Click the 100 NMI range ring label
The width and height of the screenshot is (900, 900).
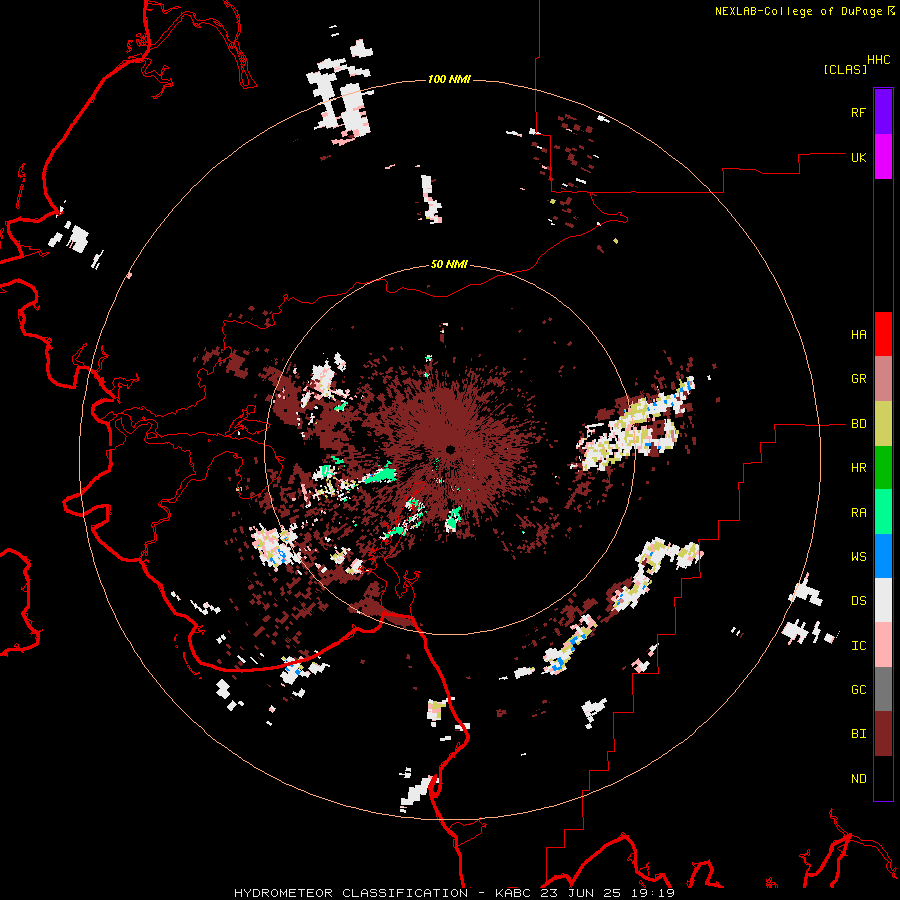(x=449, y=79)
